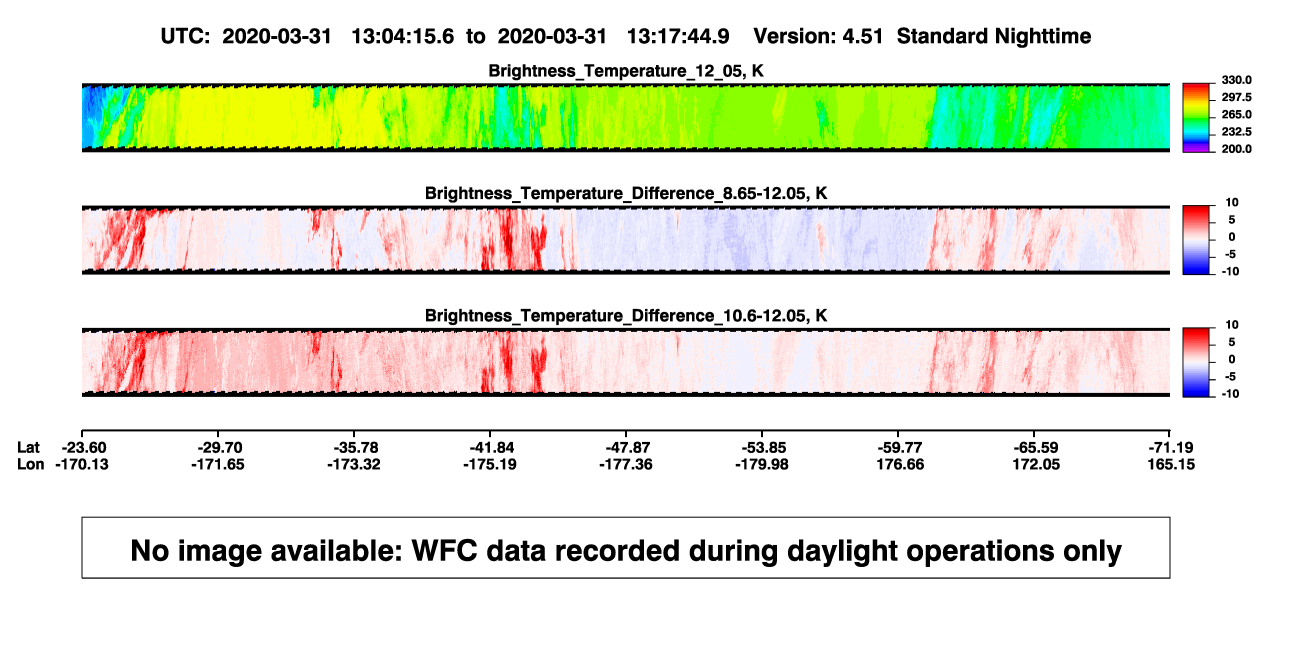1300x667 pixels.
Task: Click latitude value -47.87
Action: pos(628,447)
